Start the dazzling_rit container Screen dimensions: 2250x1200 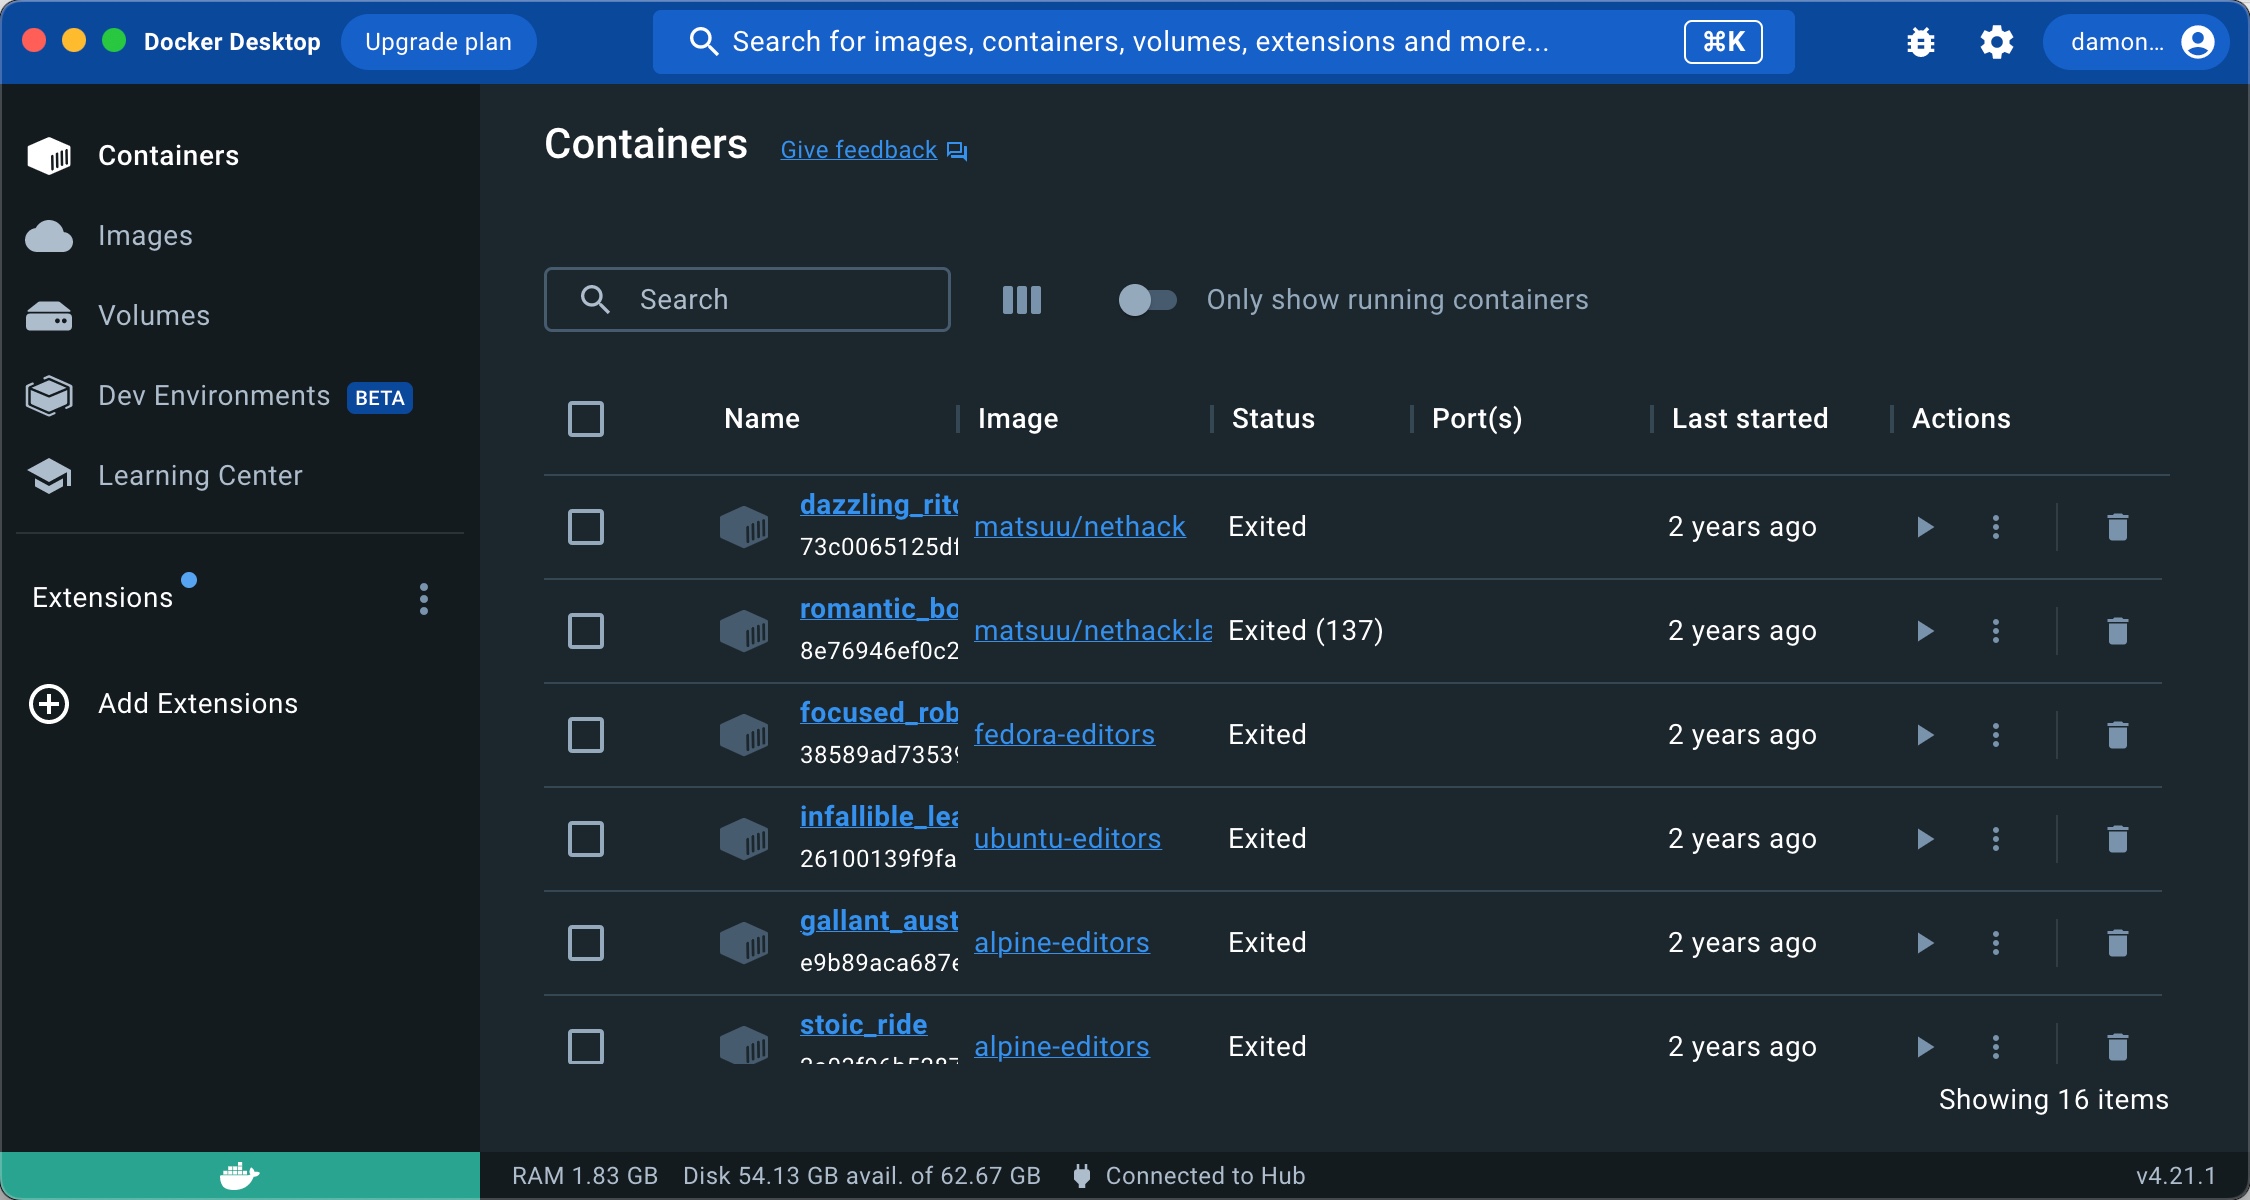coord(1925,527)
